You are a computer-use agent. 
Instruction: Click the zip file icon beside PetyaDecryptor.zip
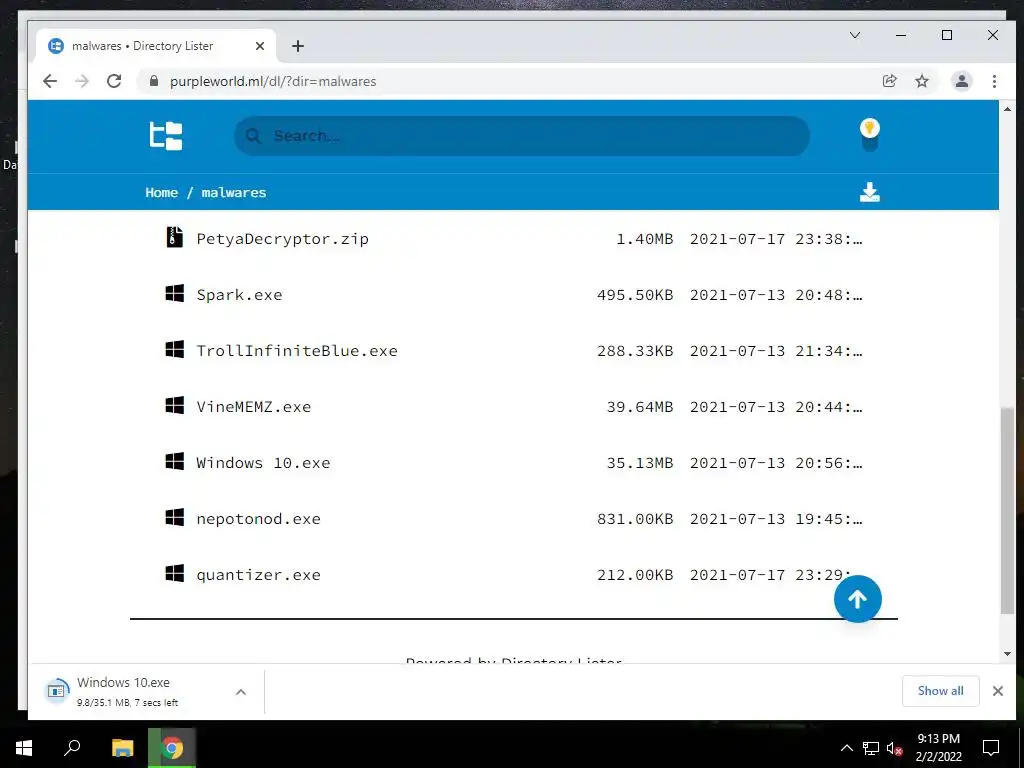(x=174, y=237)
